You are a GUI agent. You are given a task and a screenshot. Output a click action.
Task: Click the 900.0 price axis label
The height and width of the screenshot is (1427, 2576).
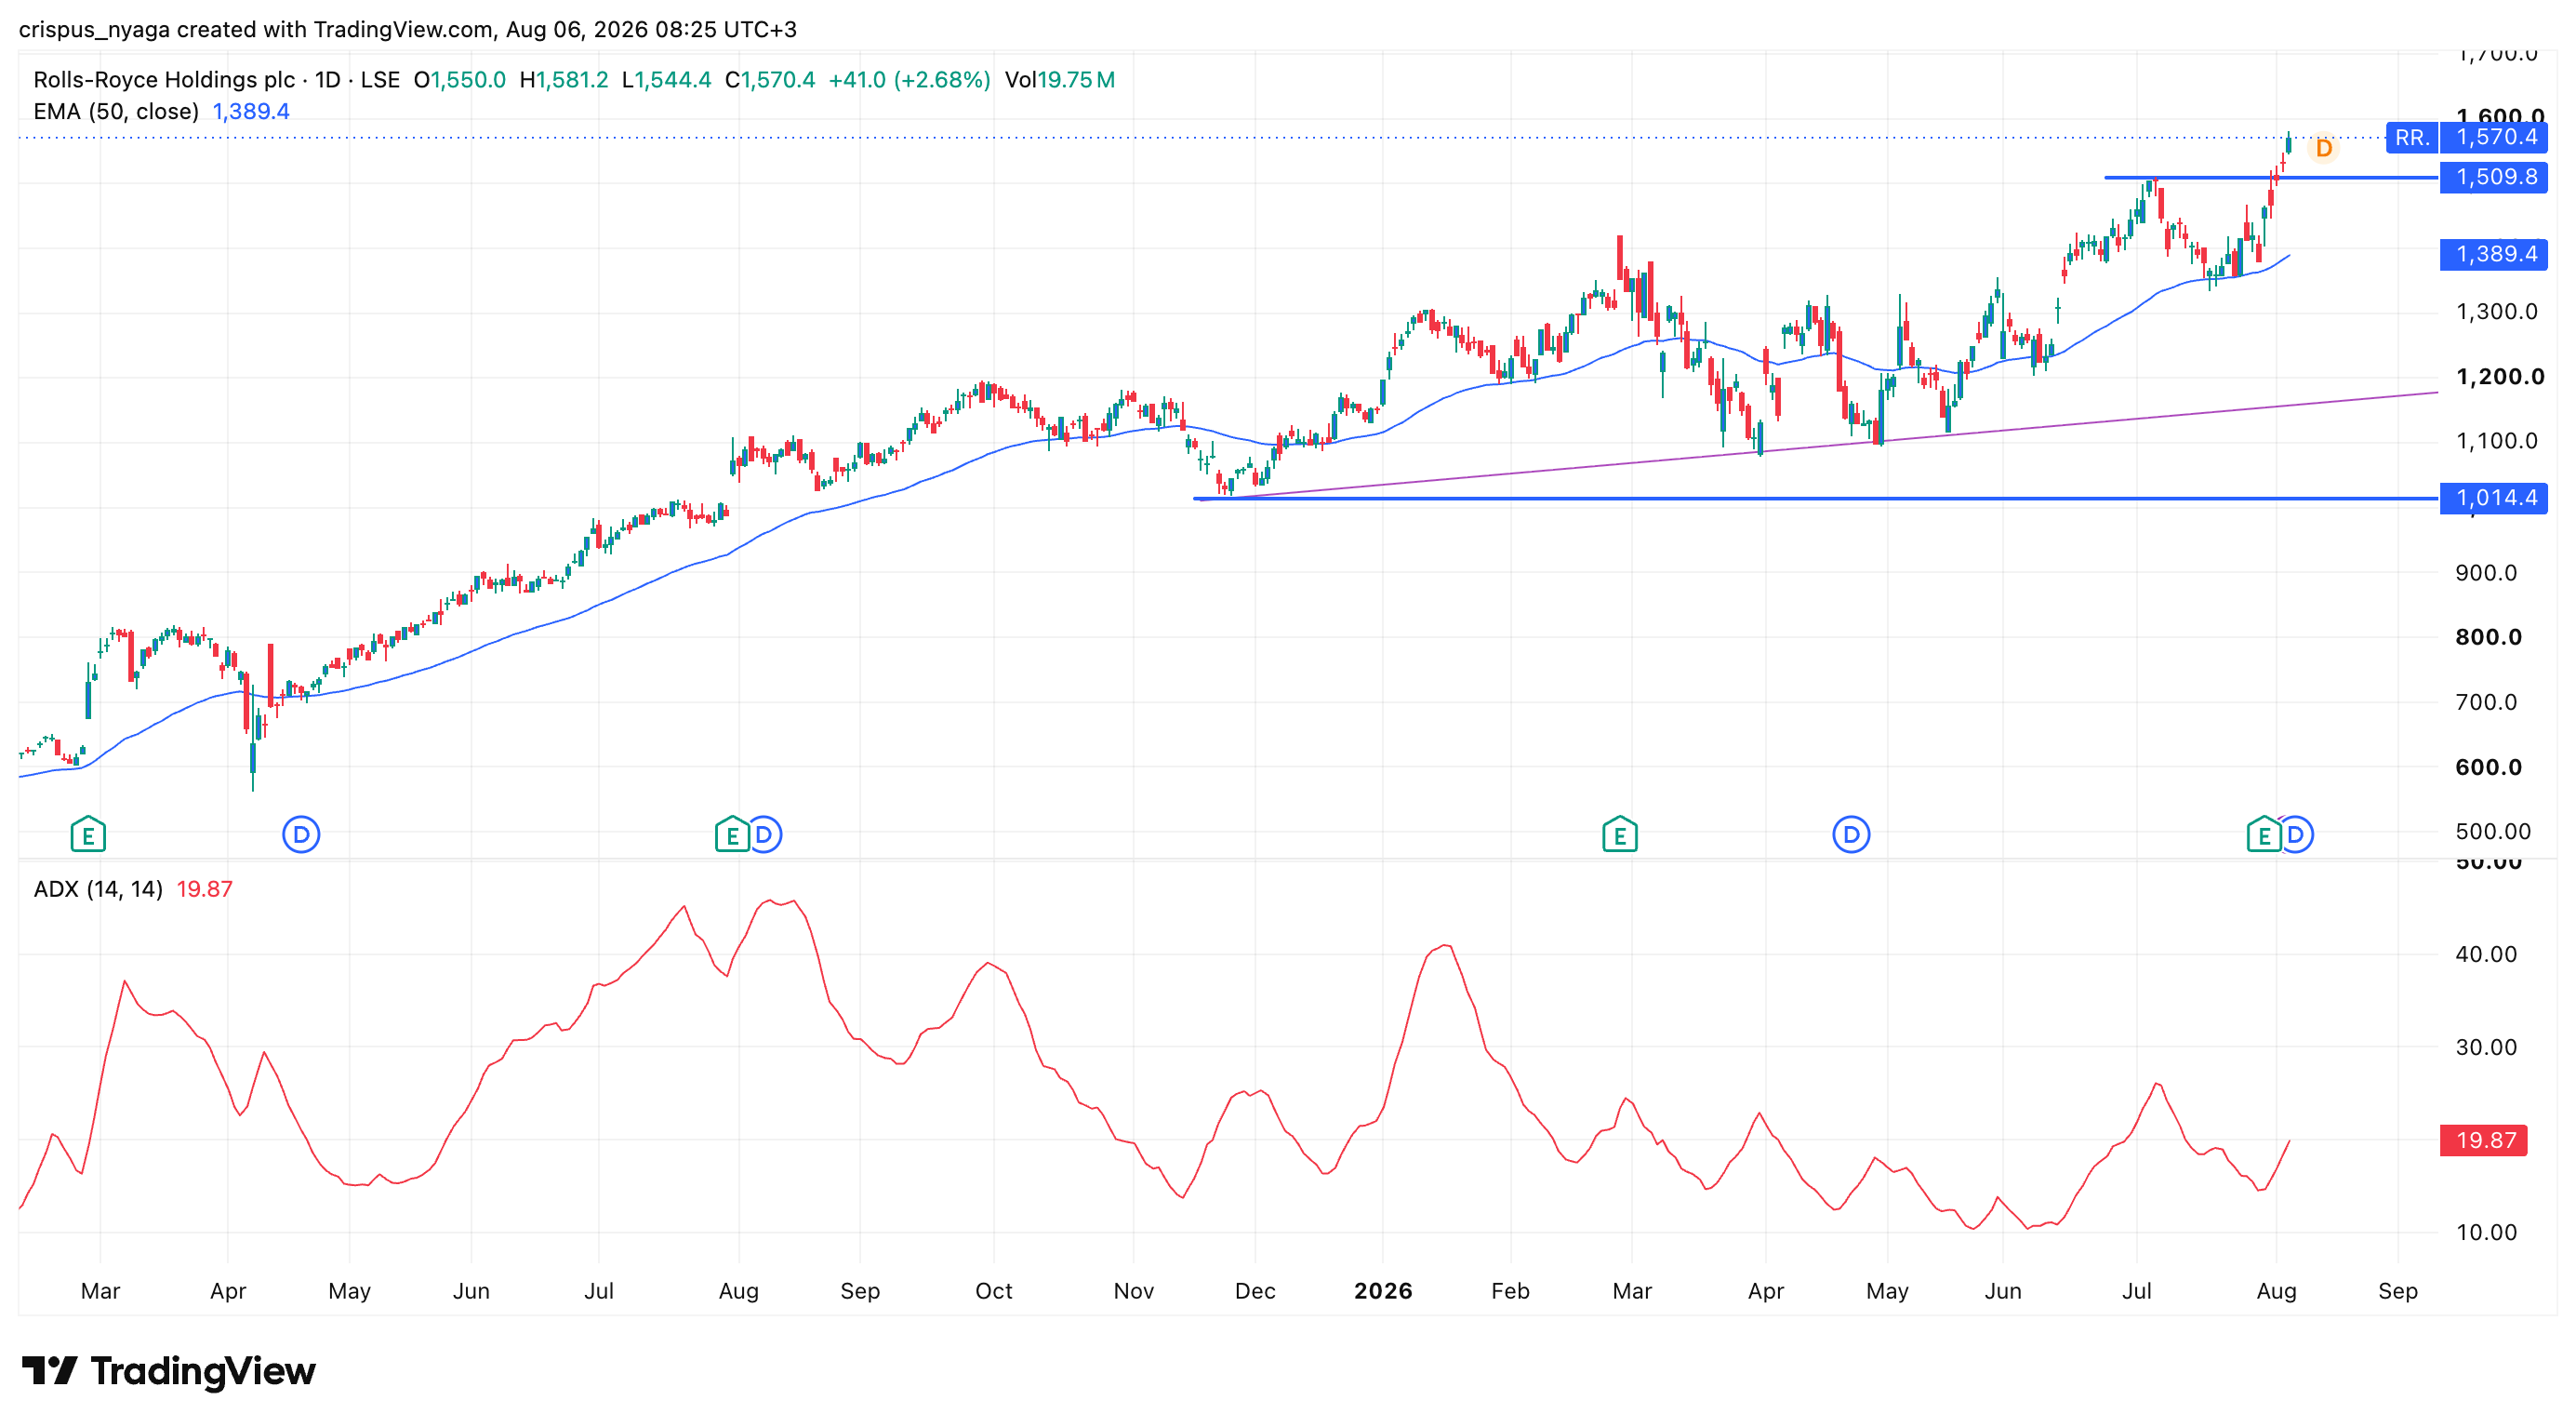(2488, 573)
